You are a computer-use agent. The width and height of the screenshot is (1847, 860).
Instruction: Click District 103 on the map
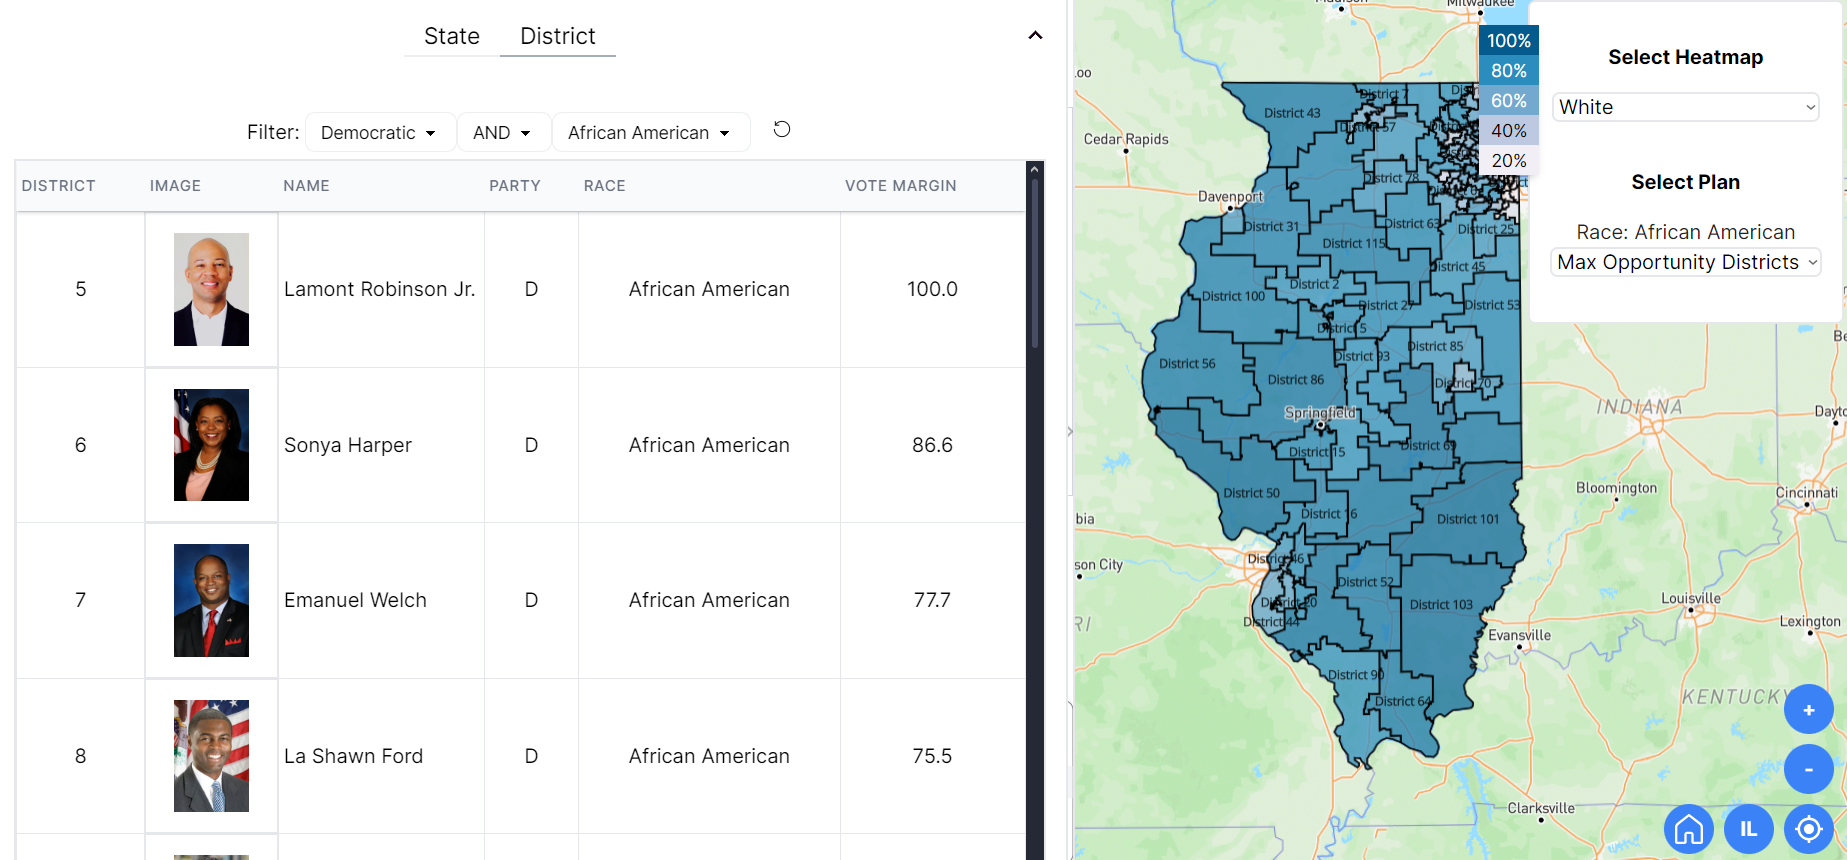[x=1441, y=605]
